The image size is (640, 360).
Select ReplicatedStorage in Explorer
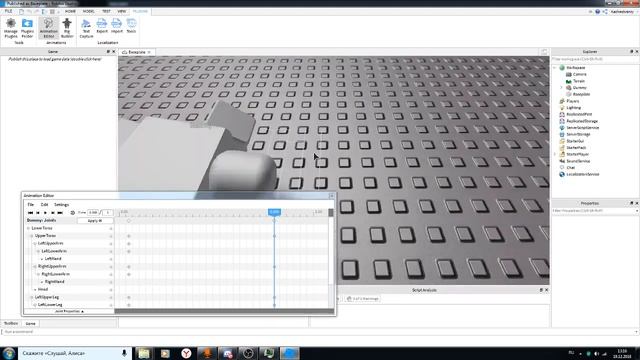pyautogui.click(x=582, y=121)
